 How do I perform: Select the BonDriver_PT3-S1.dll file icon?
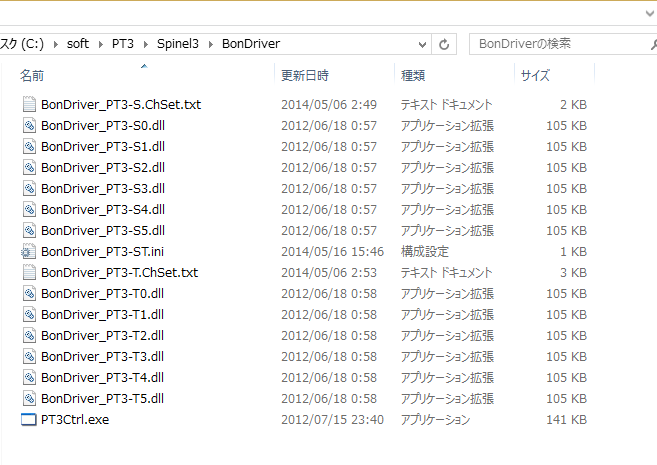pos(29,146)
